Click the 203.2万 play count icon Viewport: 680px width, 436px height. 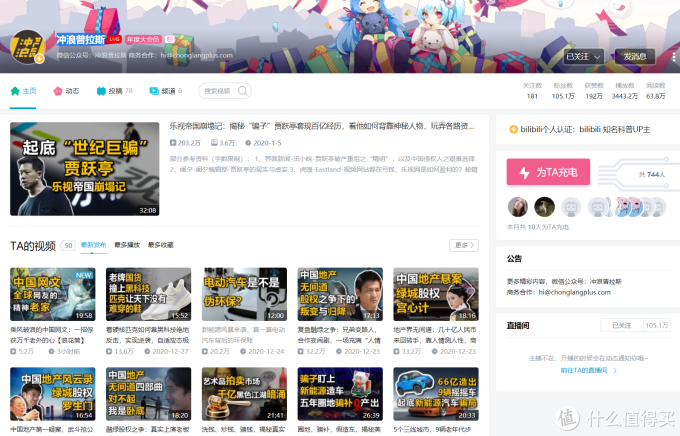click(x=173, y=143)
